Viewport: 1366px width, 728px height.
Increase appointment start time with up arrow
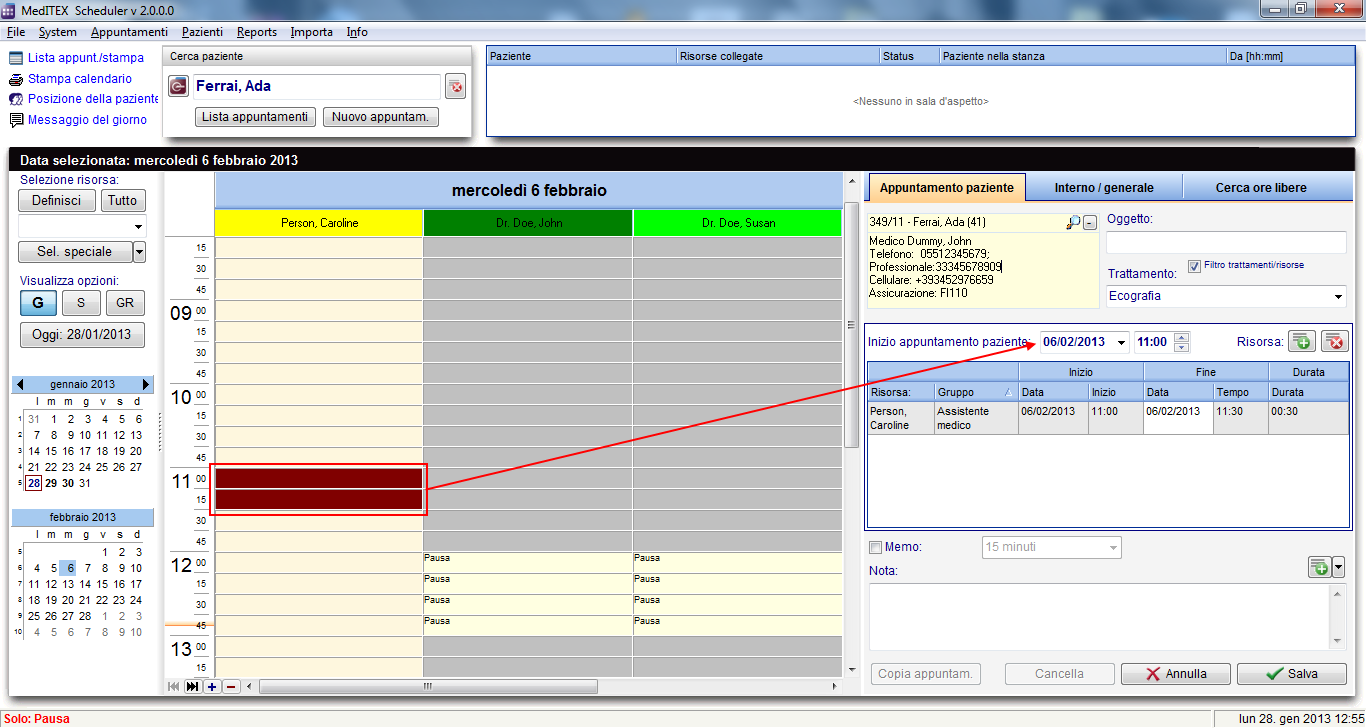tap(1181, 337)
